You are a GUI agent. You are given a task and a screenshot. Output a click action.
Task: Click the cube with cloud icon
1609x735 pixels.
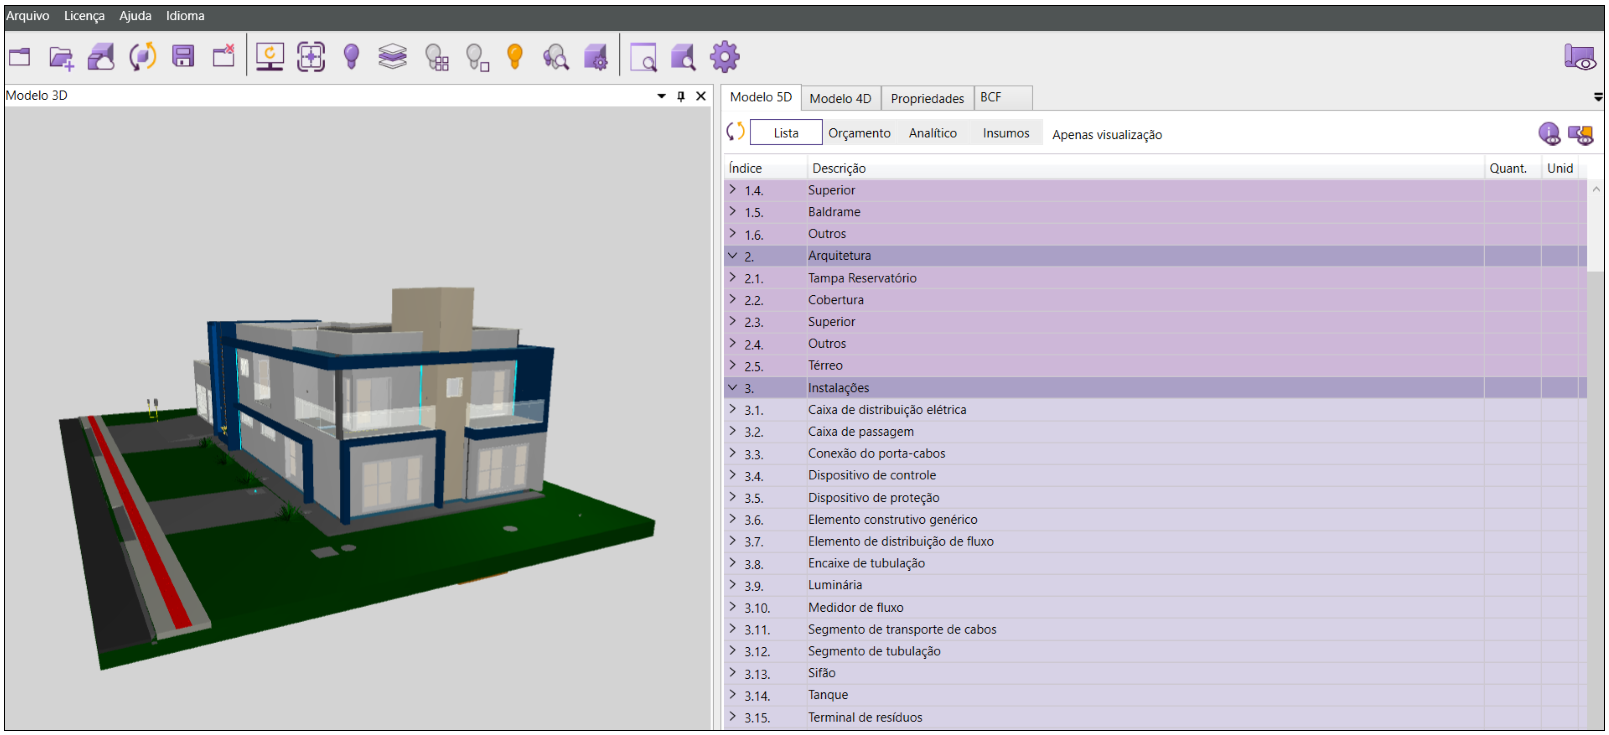point(101,57)
